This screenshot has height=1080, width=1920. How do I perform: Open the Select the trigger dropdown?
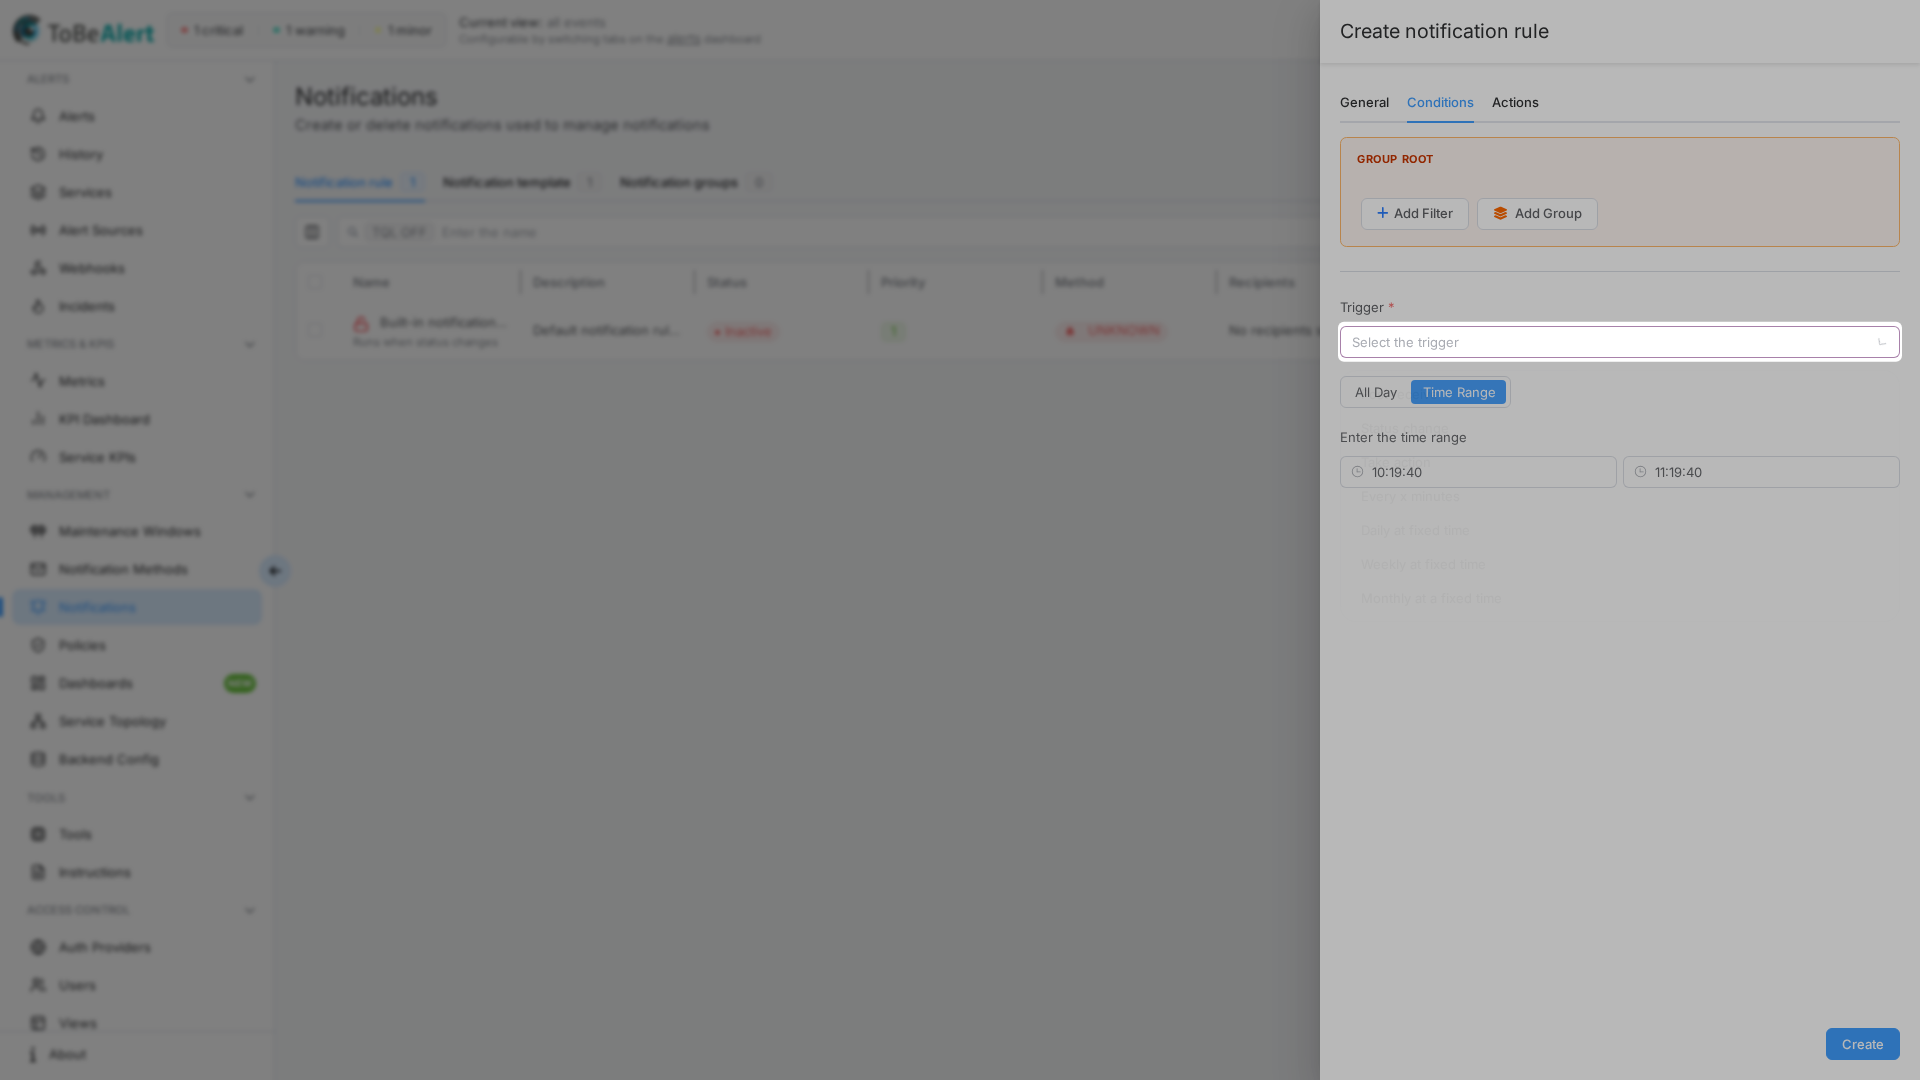1619,342
